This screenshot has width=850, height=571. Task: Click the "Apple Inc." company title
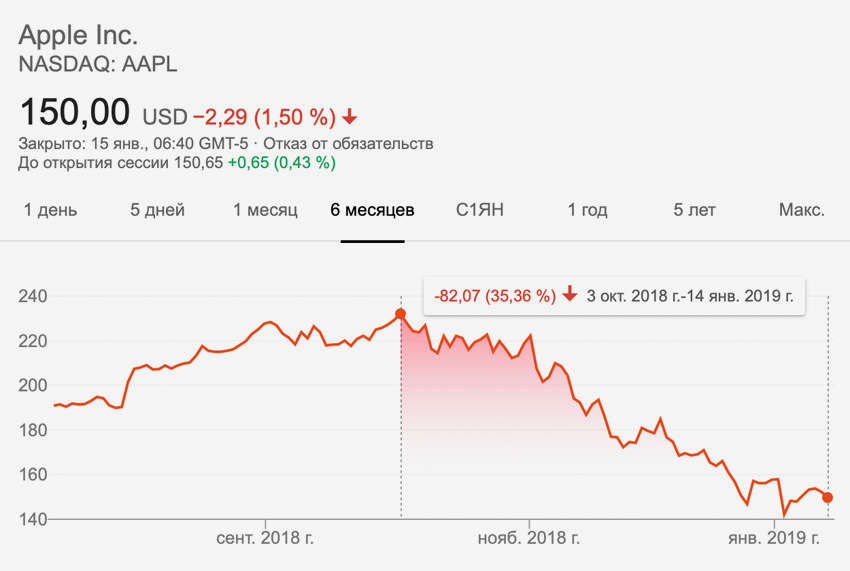78,35
